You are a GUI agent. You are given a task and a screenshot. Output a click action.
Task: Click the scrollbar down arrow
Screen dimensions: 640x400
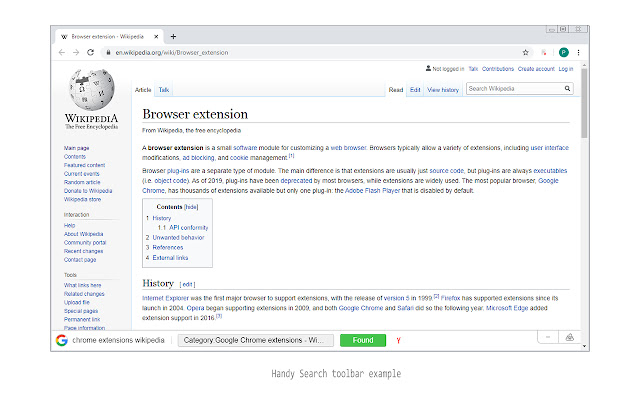pos(584,346)
